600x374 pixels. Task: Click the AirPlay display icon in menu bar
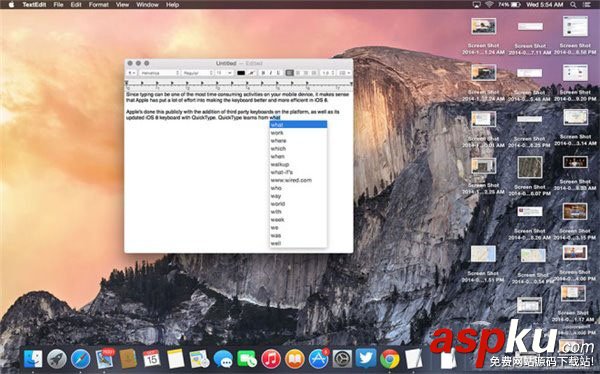pyautogui.click(x=476, y=5)
